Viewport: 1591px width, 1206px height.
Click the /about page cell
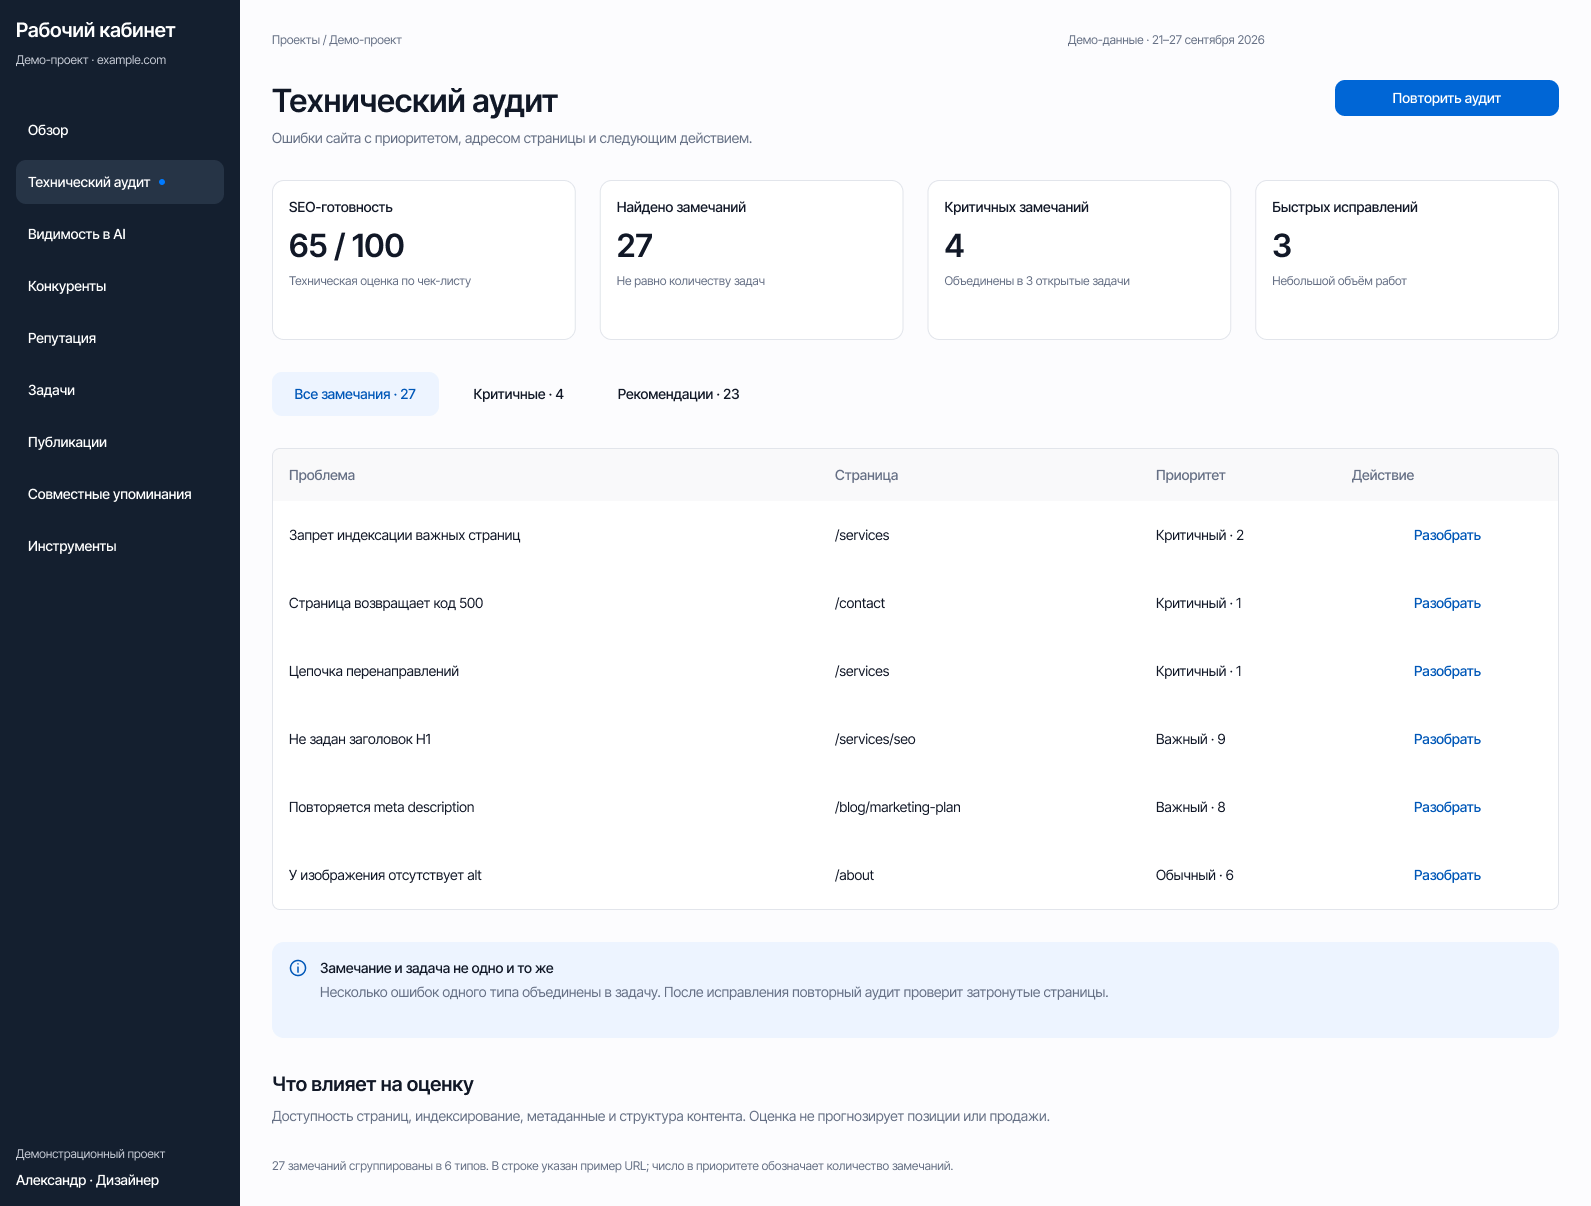click(x=854, y=875)
